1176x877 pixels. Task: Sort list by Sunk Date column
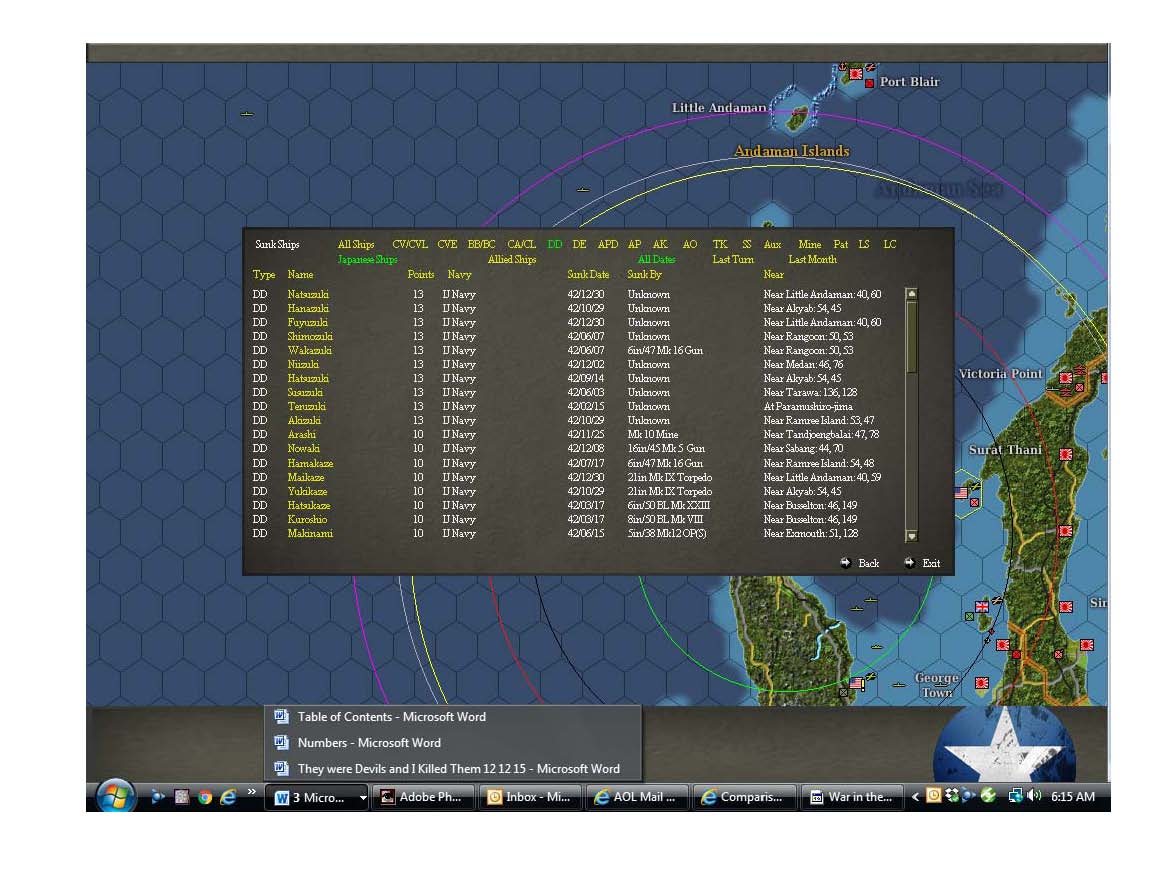588,275
